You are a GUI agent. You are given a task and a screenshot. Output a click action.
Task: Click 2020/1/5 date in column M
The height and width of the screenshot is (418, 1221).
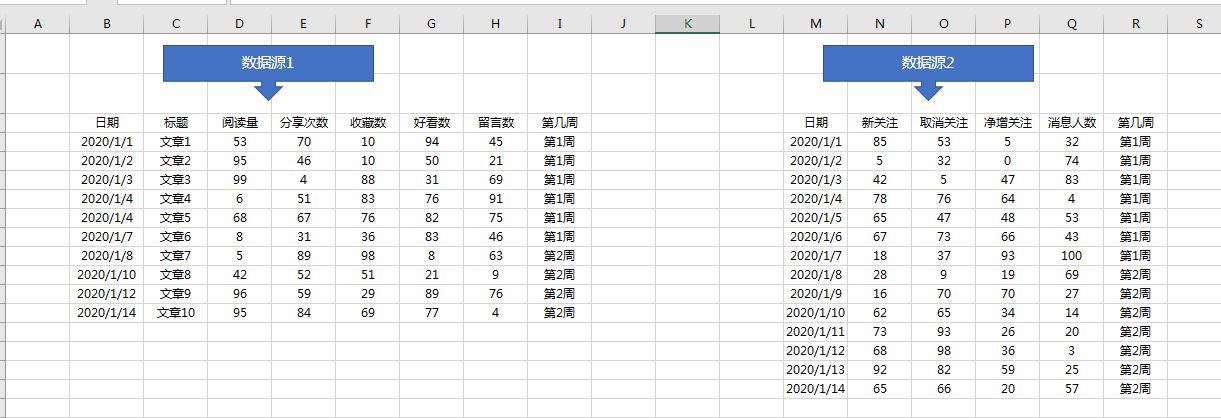815,218
